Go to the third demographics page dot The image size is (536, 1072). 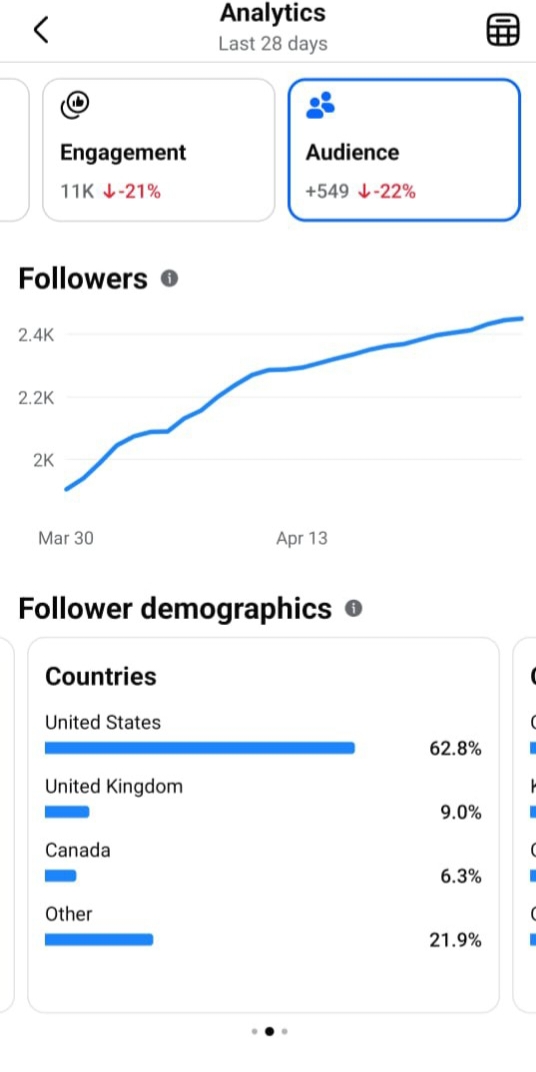[284, 1032]
